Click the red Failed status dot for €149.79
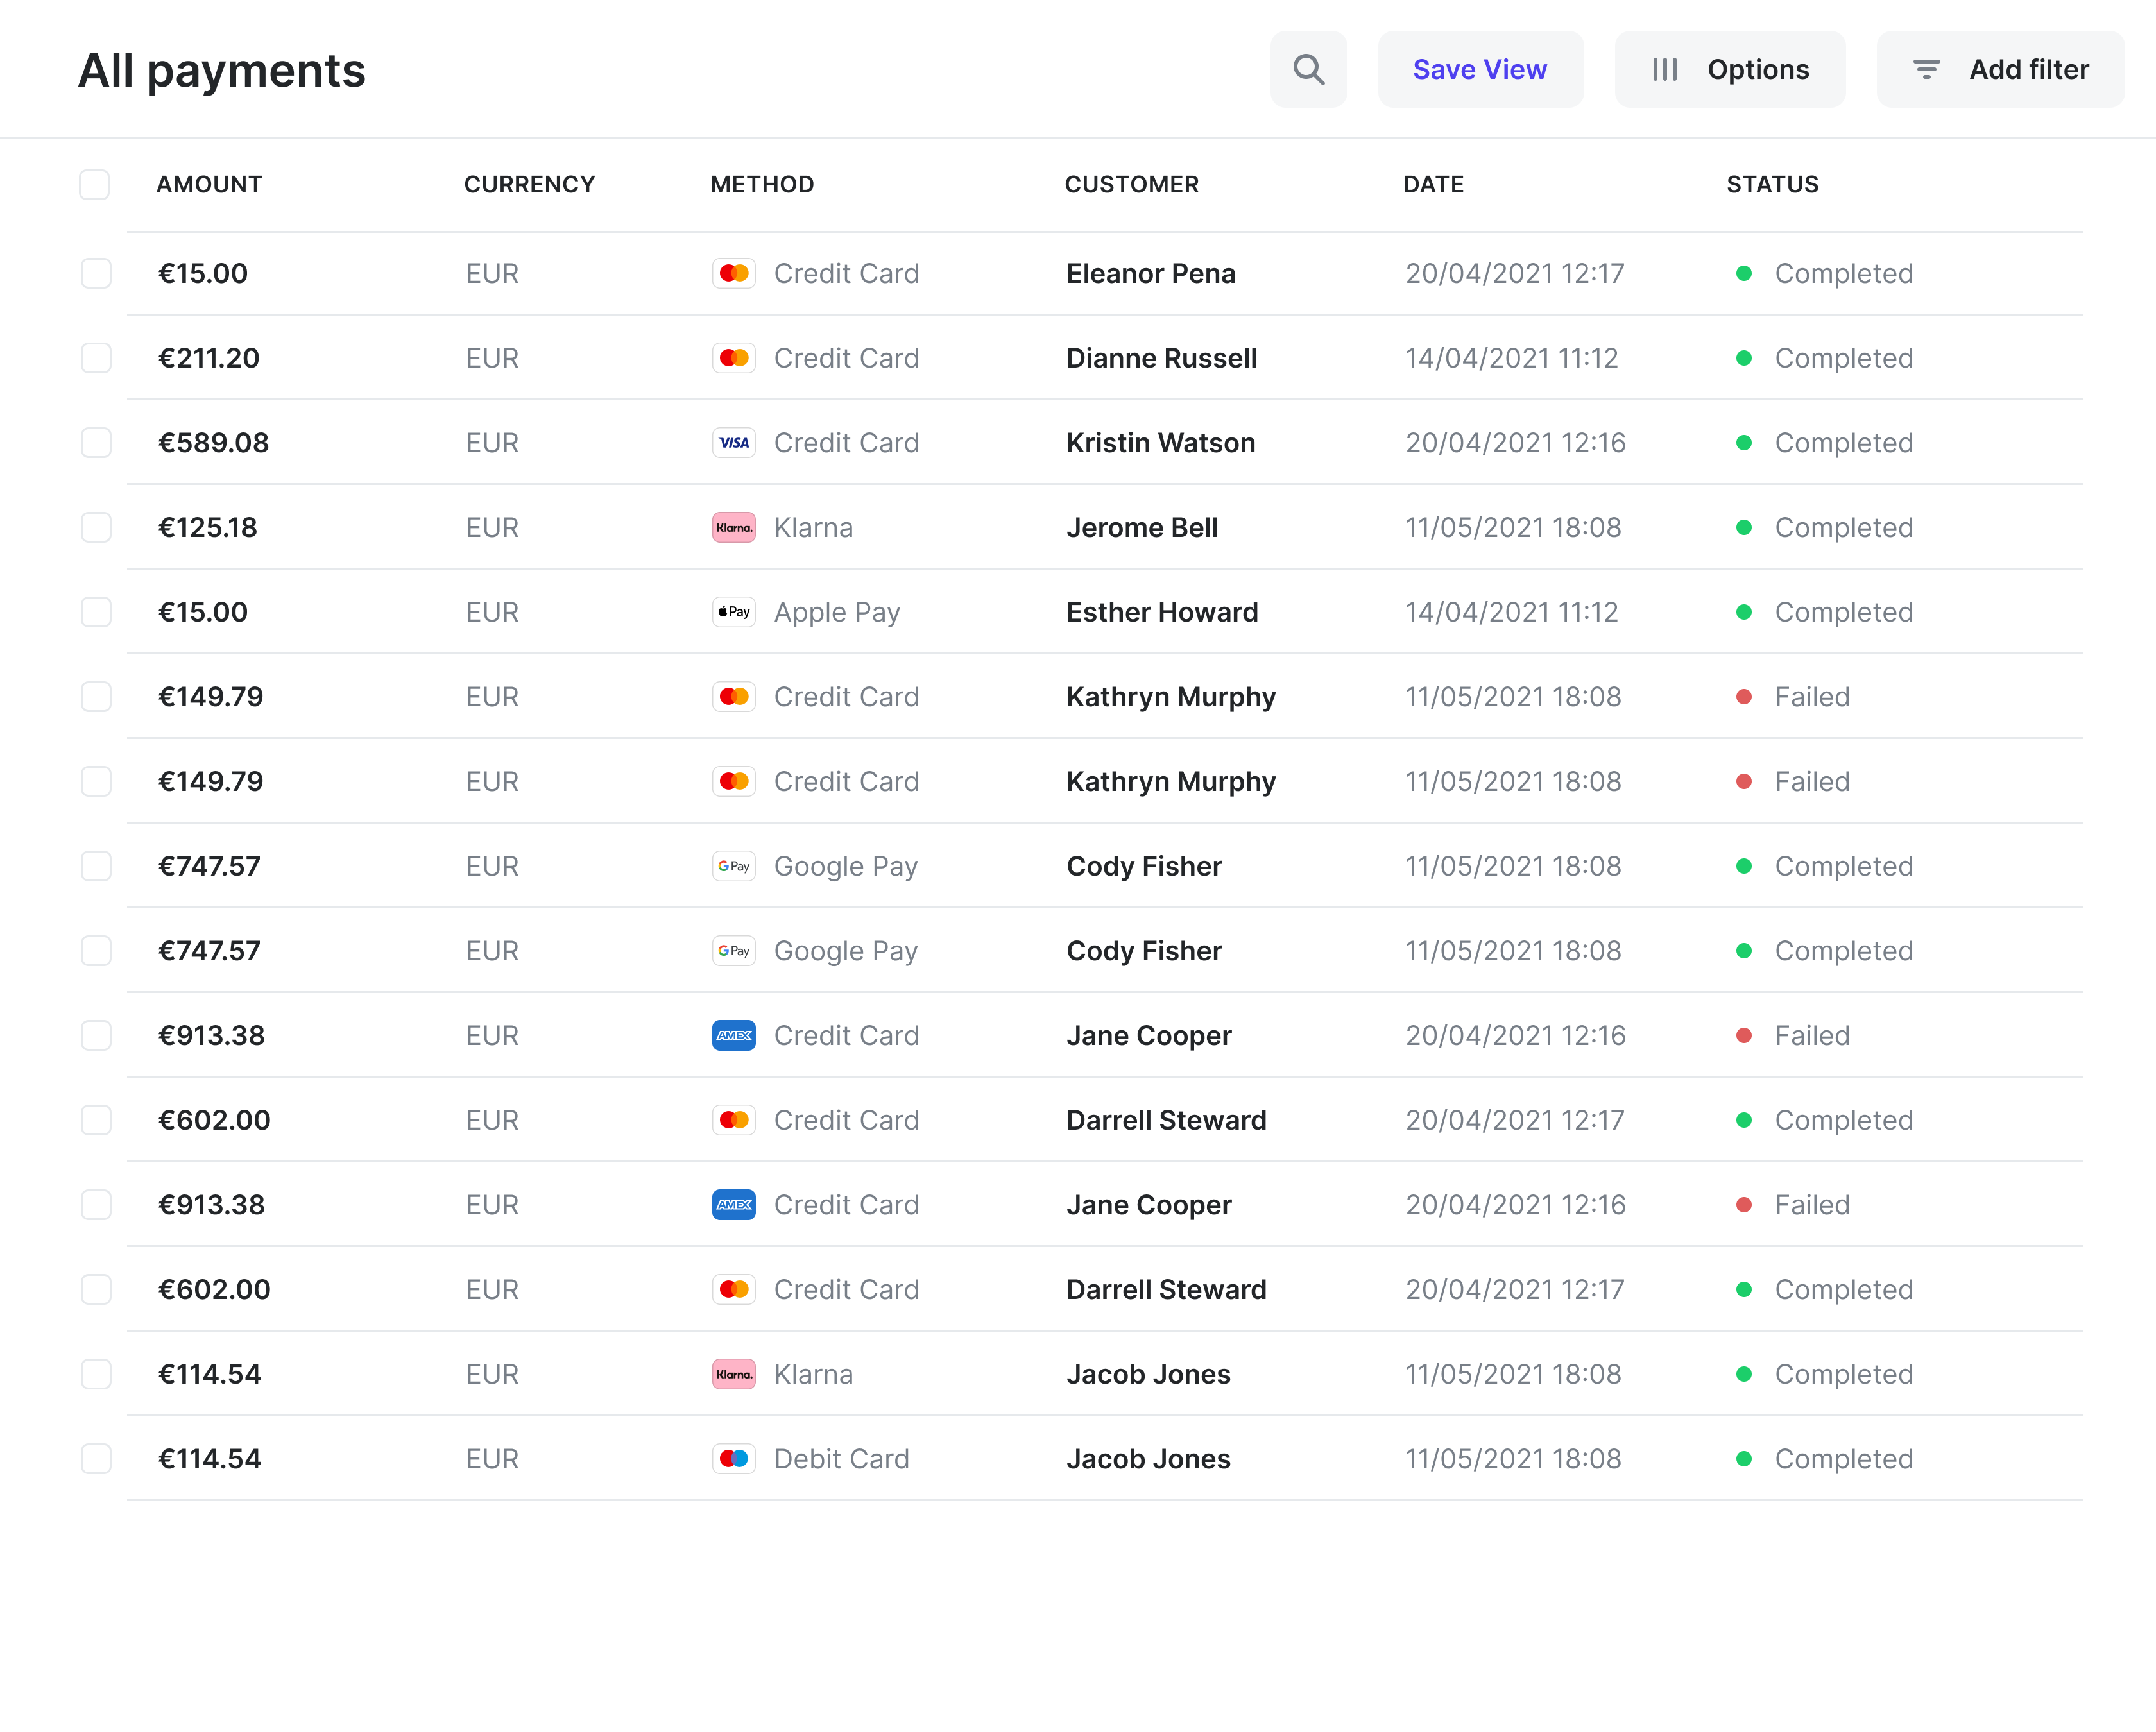This screenshot has height=1732, width=2156. (x=1743, y=697)
